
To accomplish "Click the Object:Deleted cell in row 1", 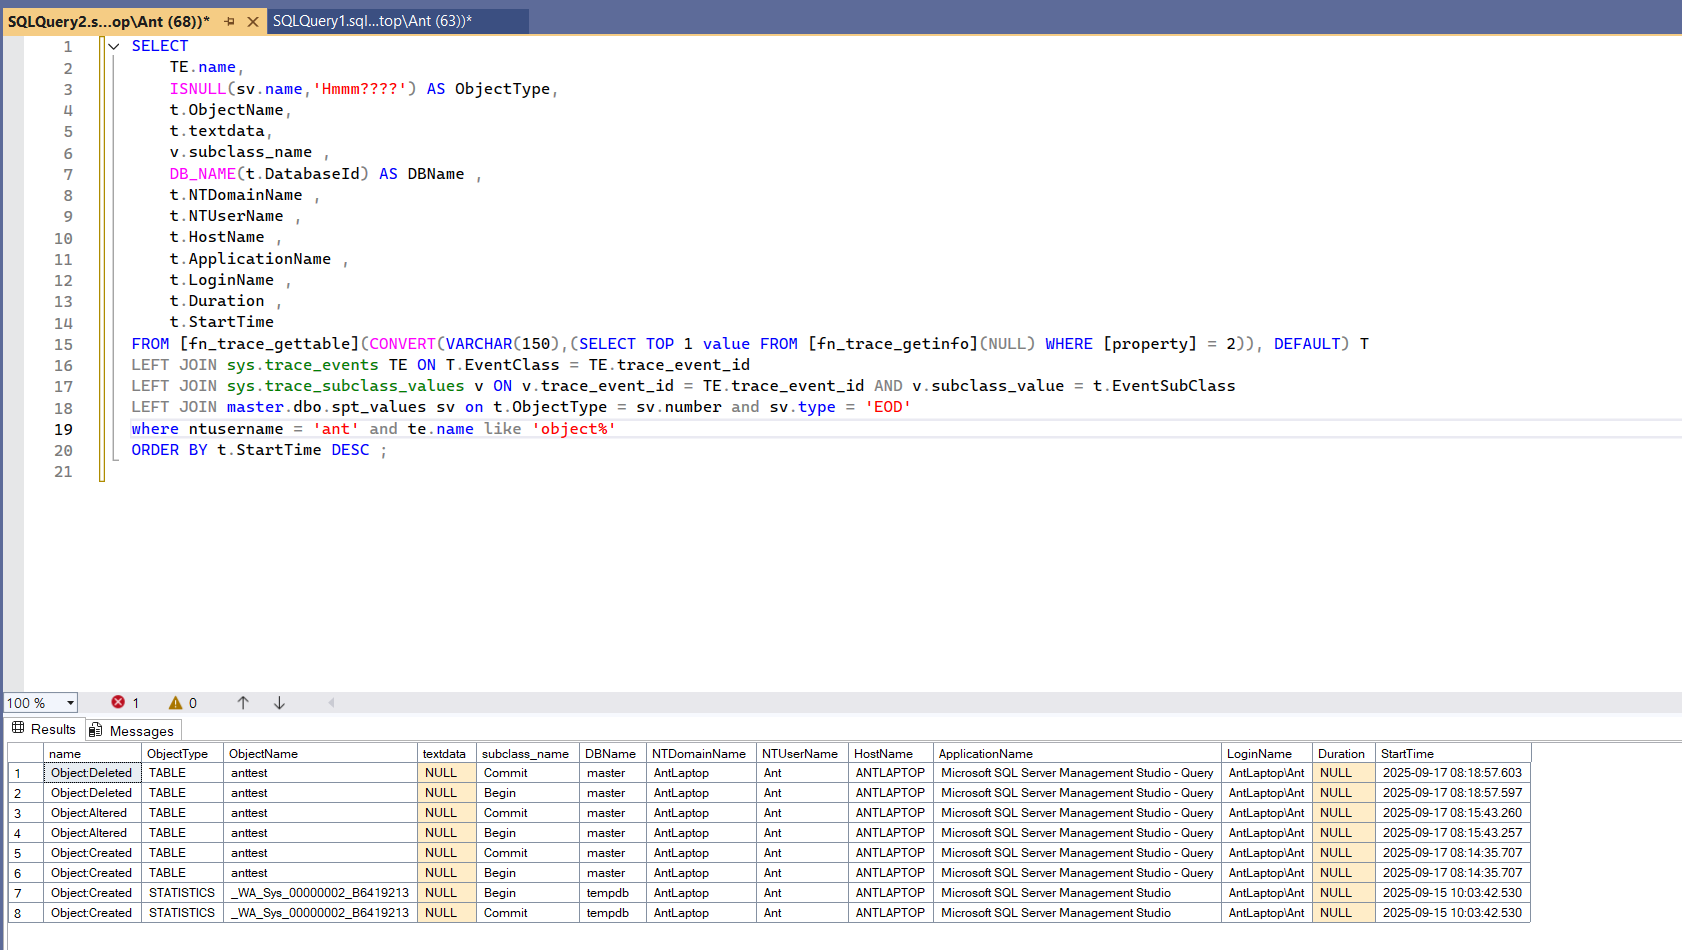I will [91, 773].
